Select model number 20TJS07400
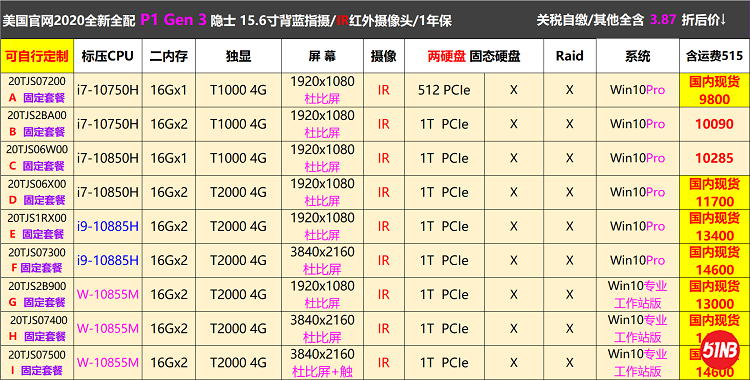Viewport: 750px width, 380px height. [39, 320]
